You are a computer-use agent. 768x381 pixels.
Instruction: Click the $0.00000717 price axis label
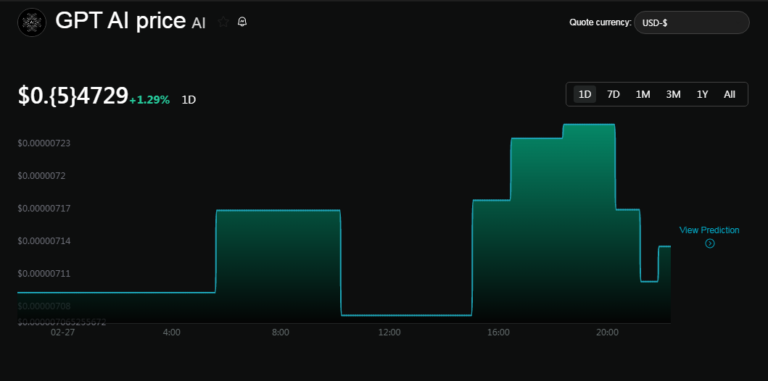[44, 209]
